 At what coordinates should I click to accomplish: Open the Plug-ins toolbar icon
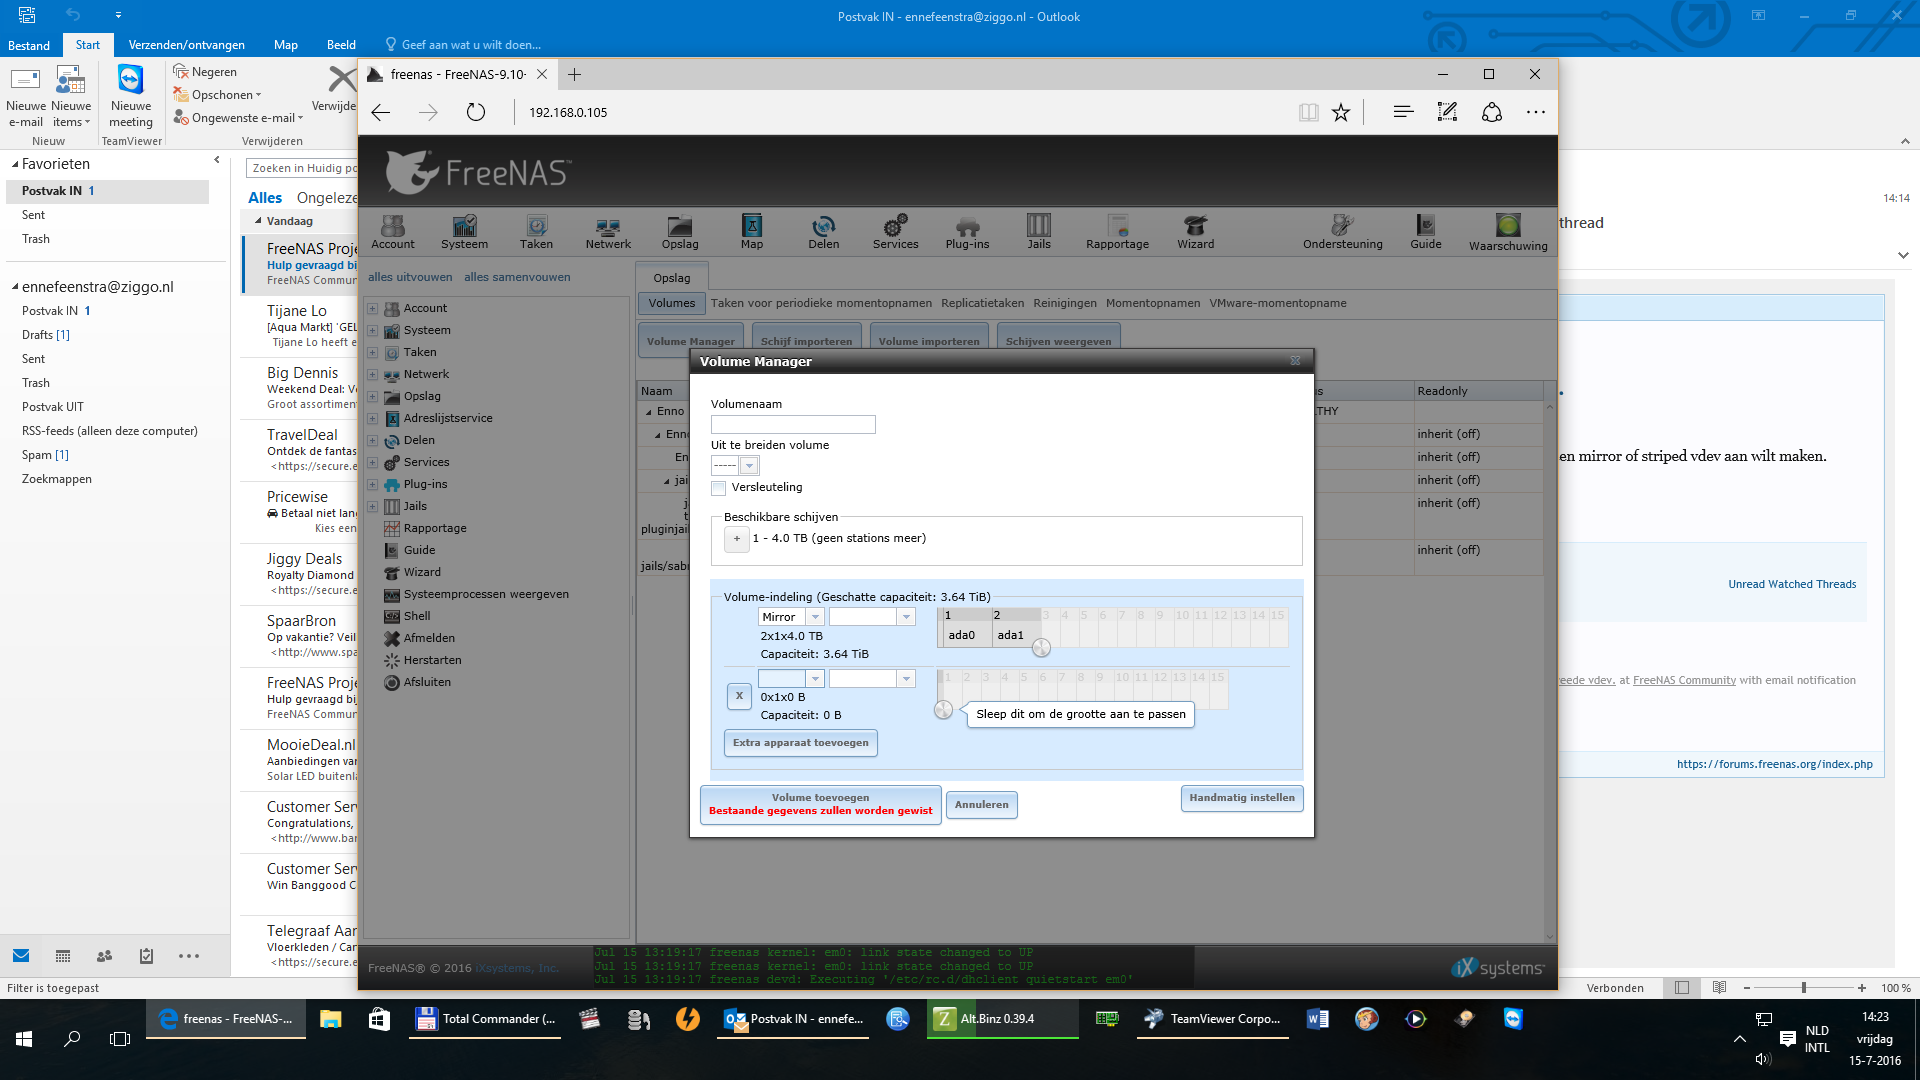point(968,232)
